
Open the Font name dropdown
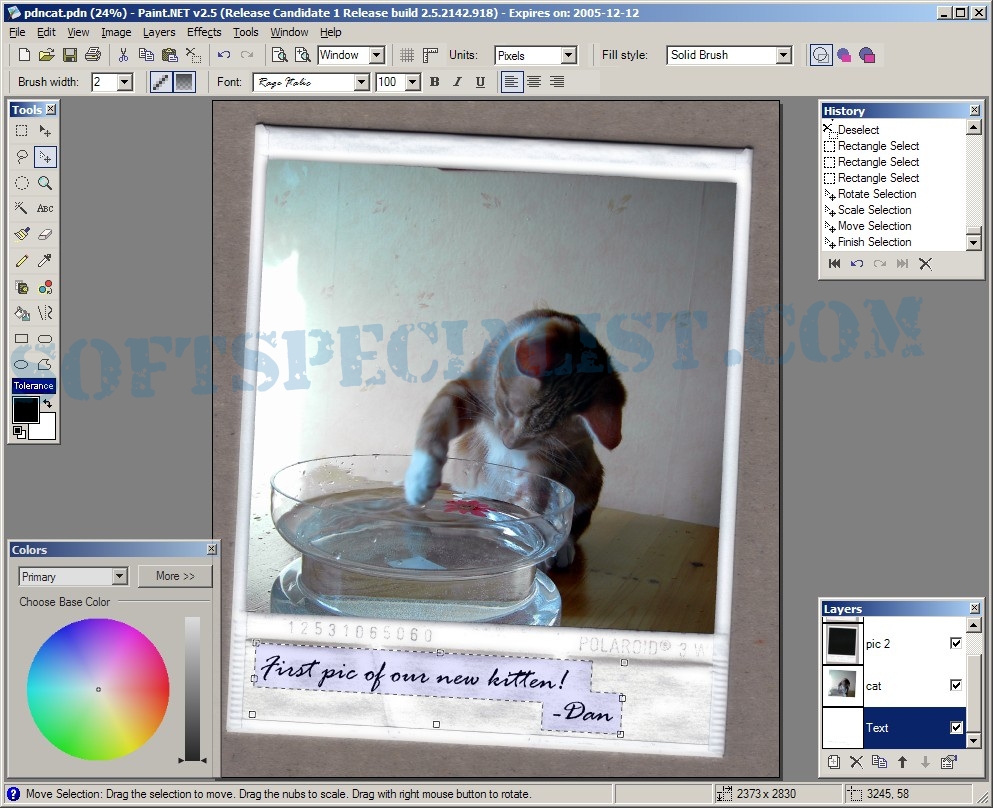[x=362, y=82]
